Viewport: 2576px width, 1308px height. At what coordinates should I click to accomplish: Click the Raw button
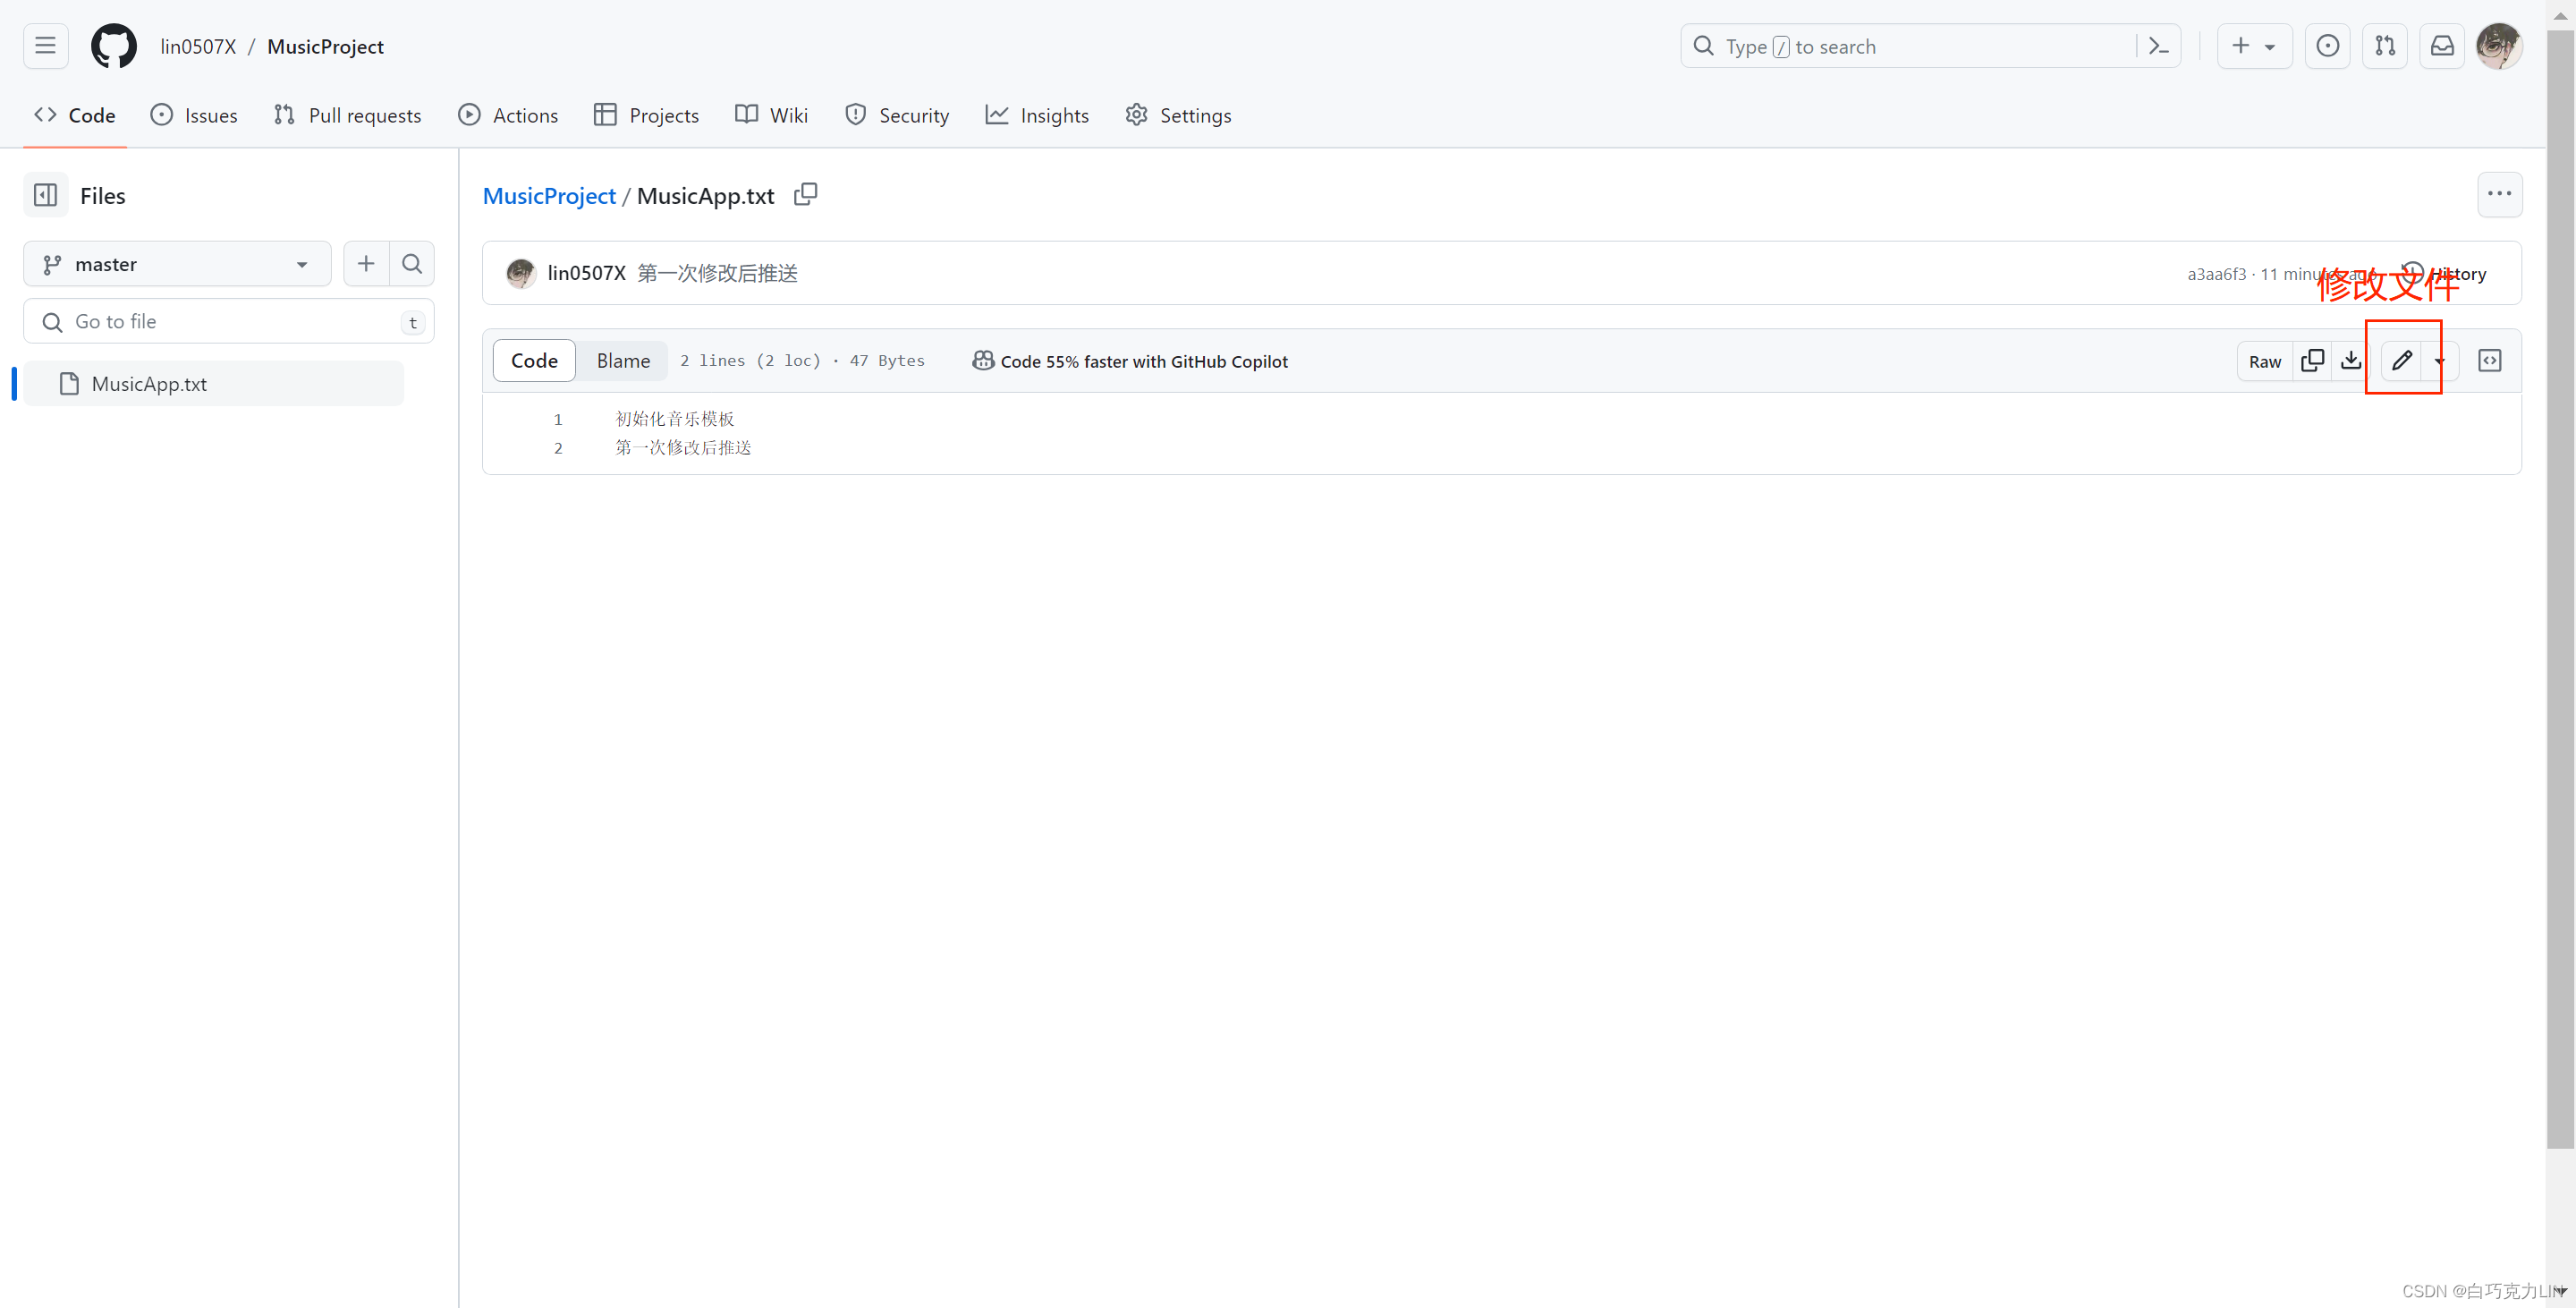coord(2264,361)
